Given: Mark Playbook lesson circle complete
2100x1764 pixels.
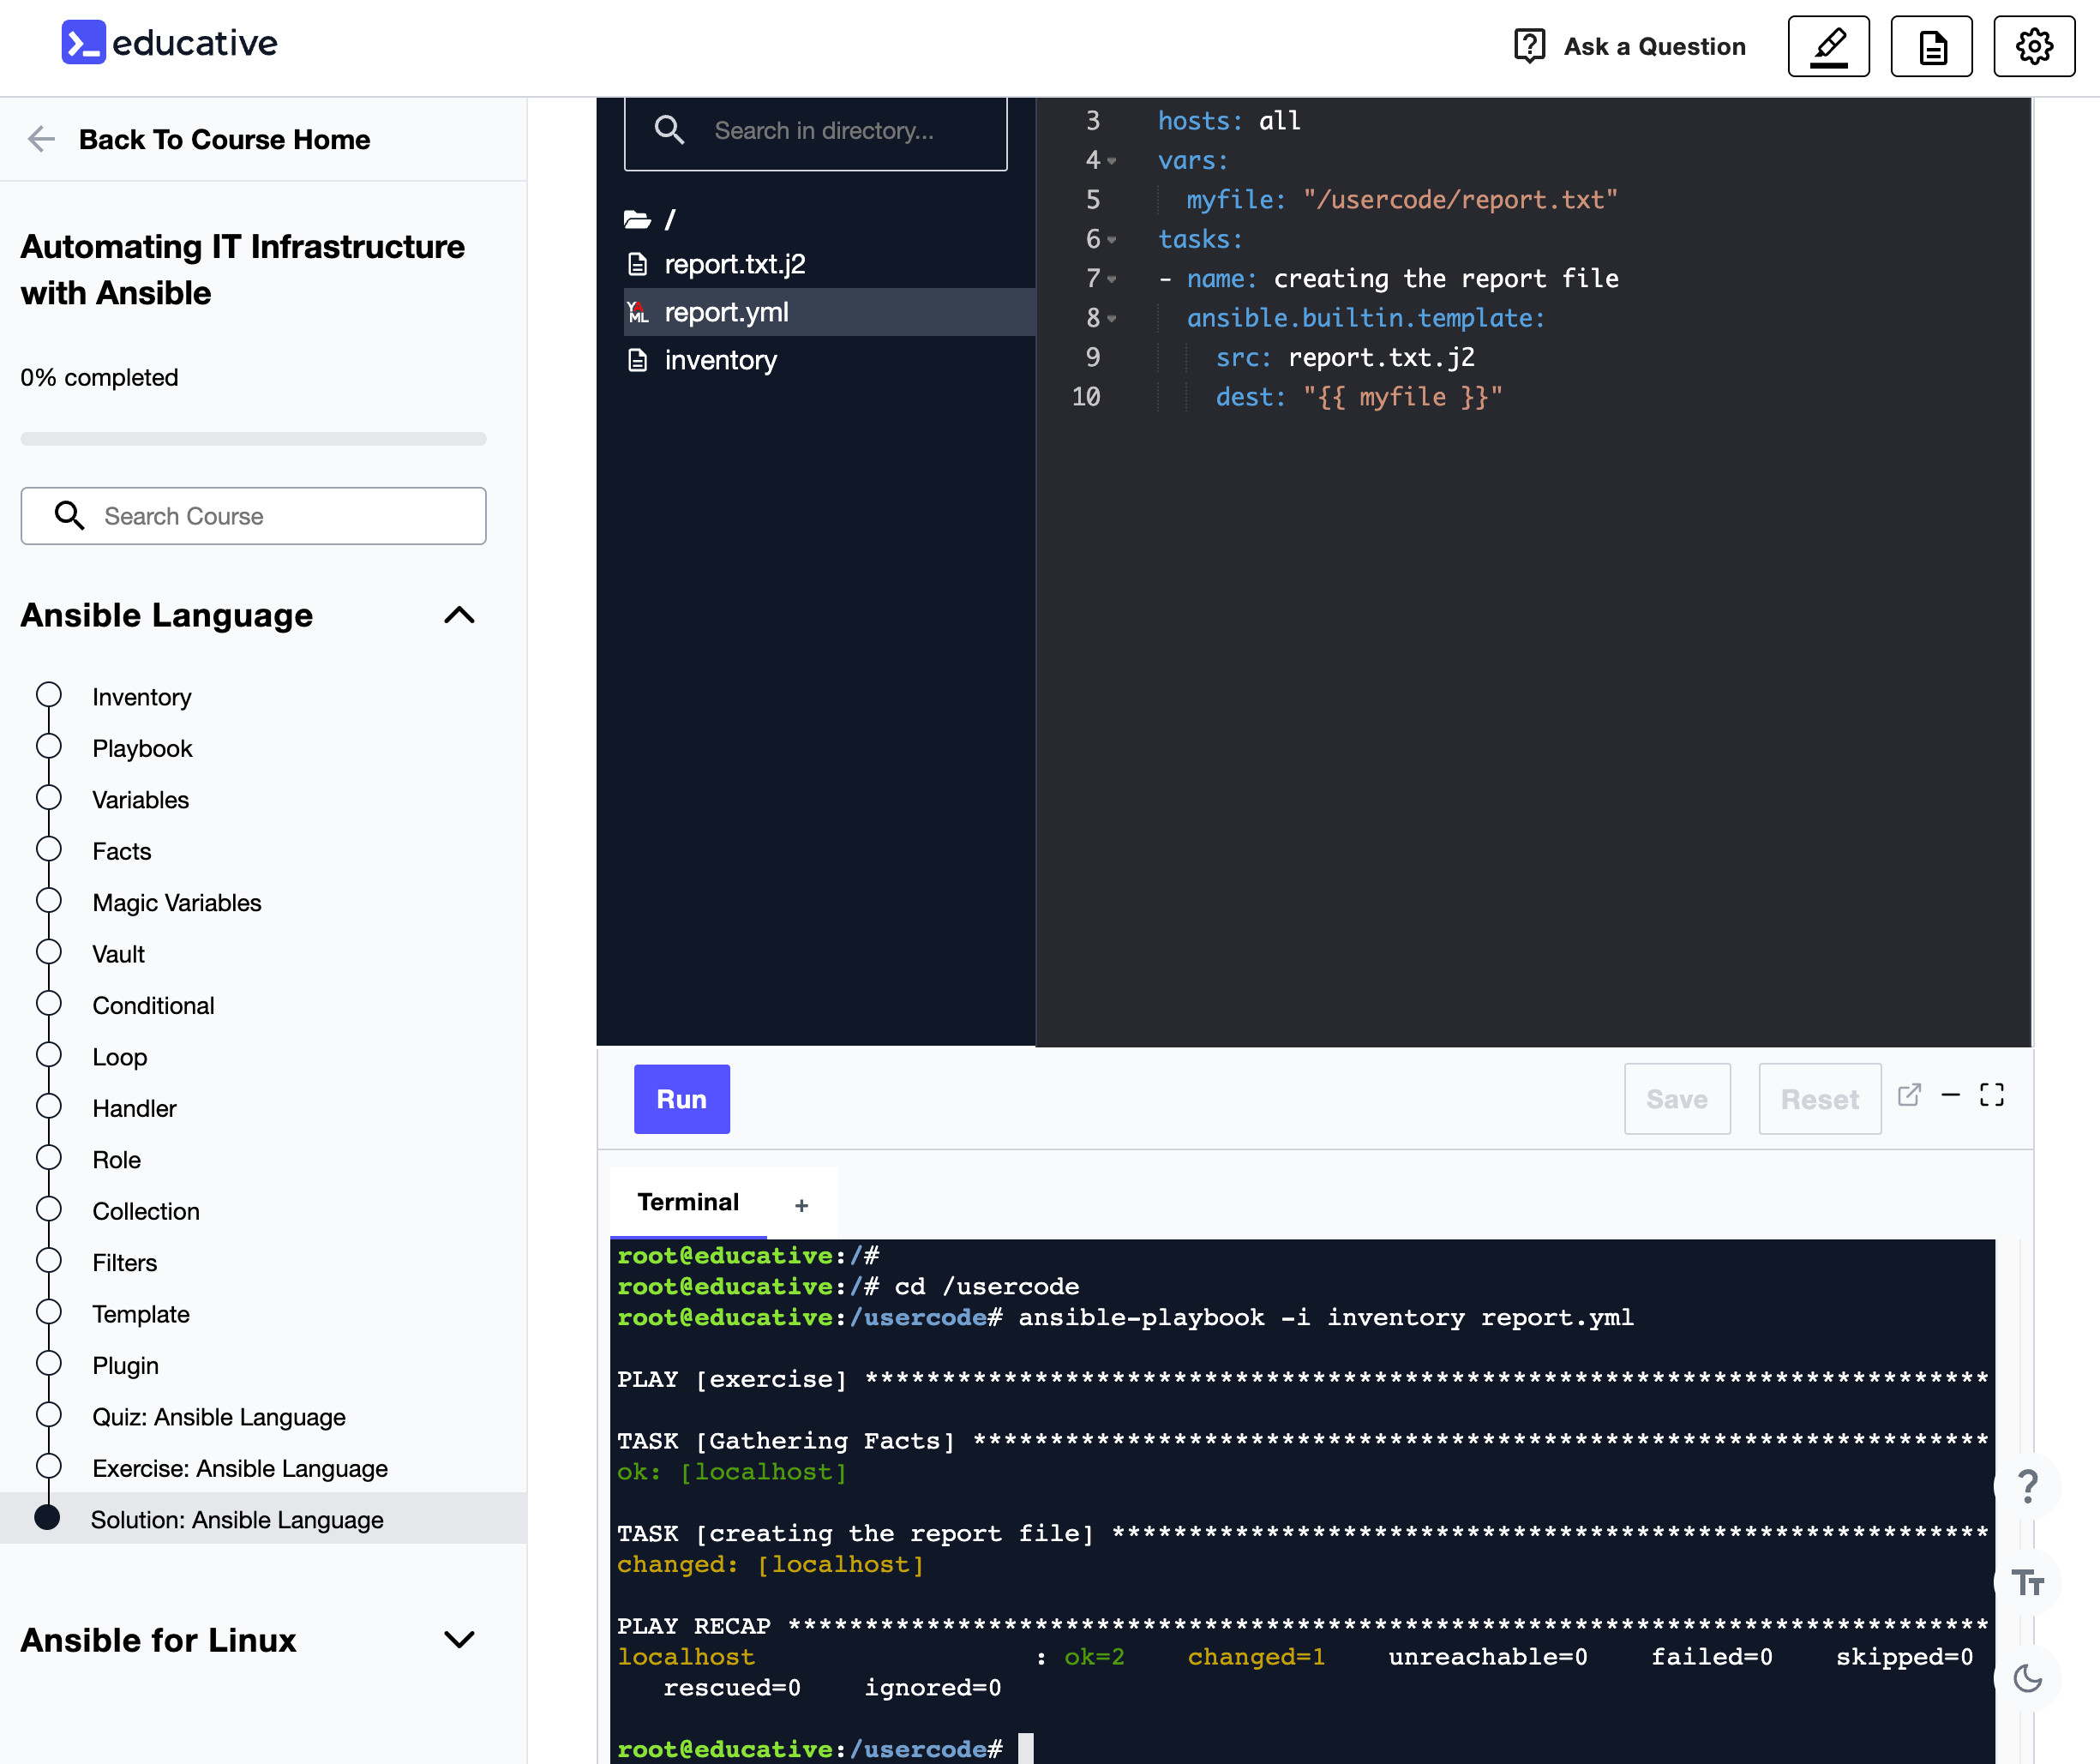Looking at the screenshot, I should [x=49, y=746].
